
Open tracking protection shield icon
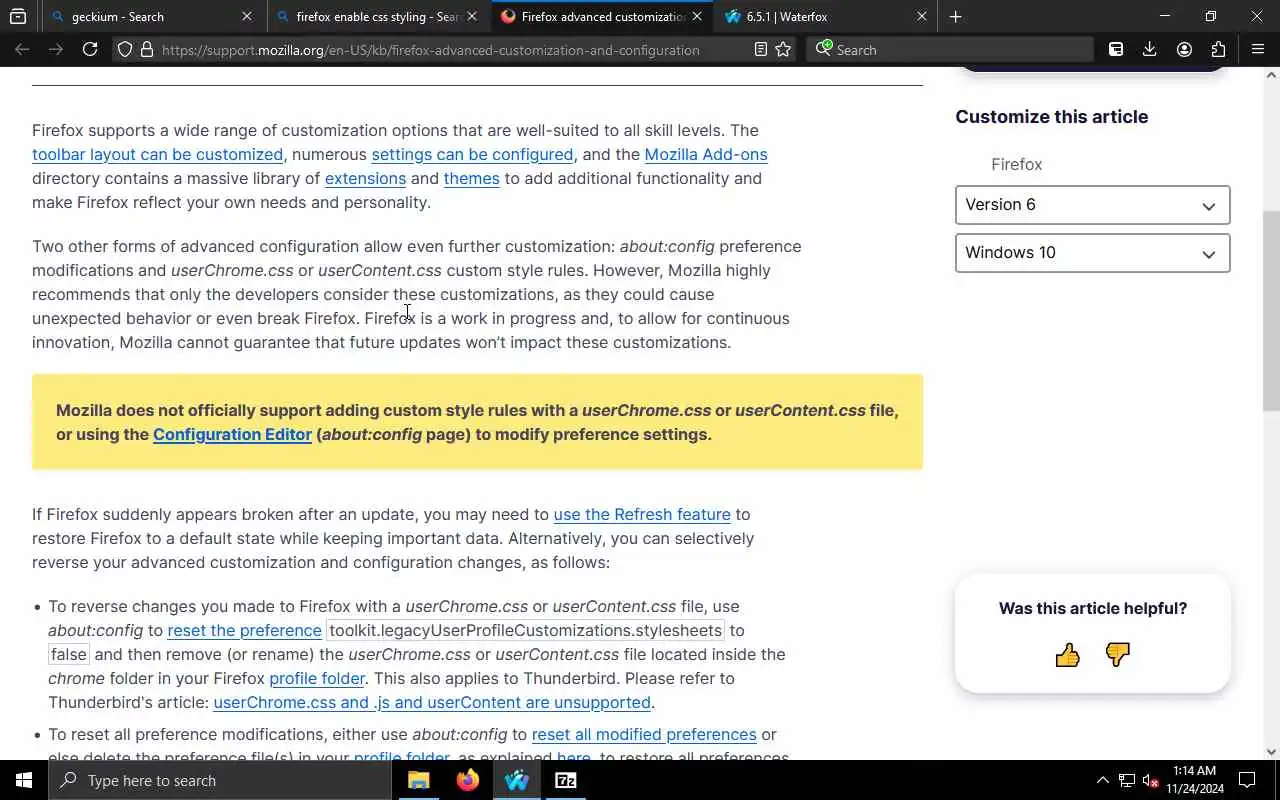[125, 49]
